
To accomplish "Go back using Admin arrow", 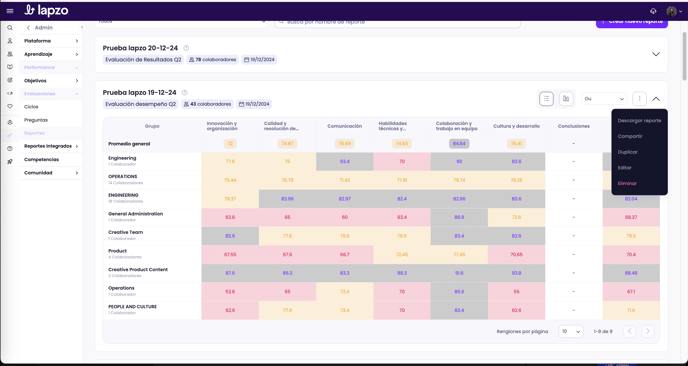I will click(x=29, y=28).
